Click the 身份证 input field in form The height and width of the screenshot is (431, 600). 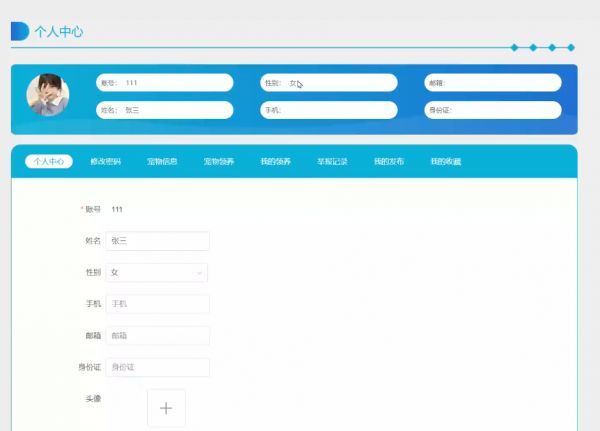157,367
